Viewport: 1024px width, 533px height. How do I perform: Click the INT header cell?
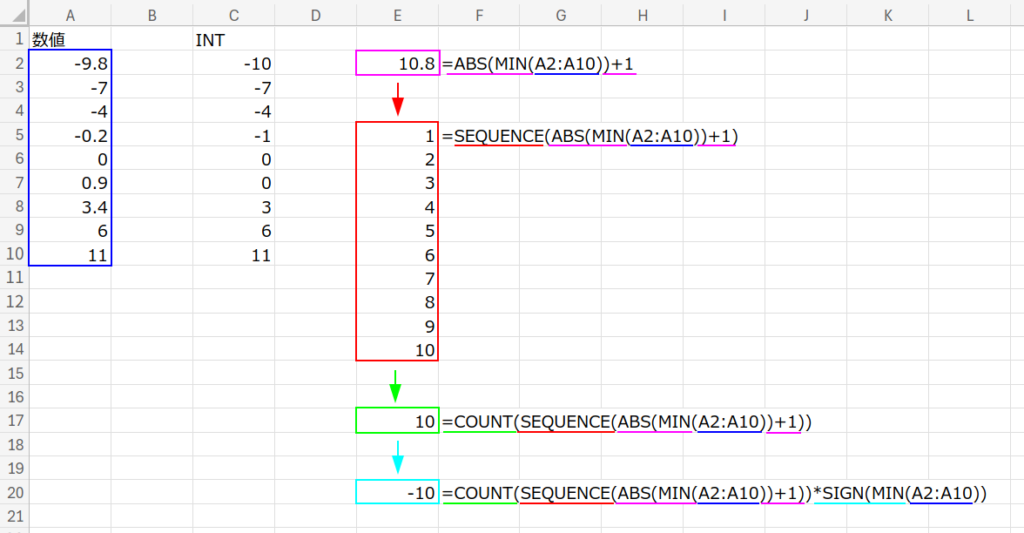234,40
